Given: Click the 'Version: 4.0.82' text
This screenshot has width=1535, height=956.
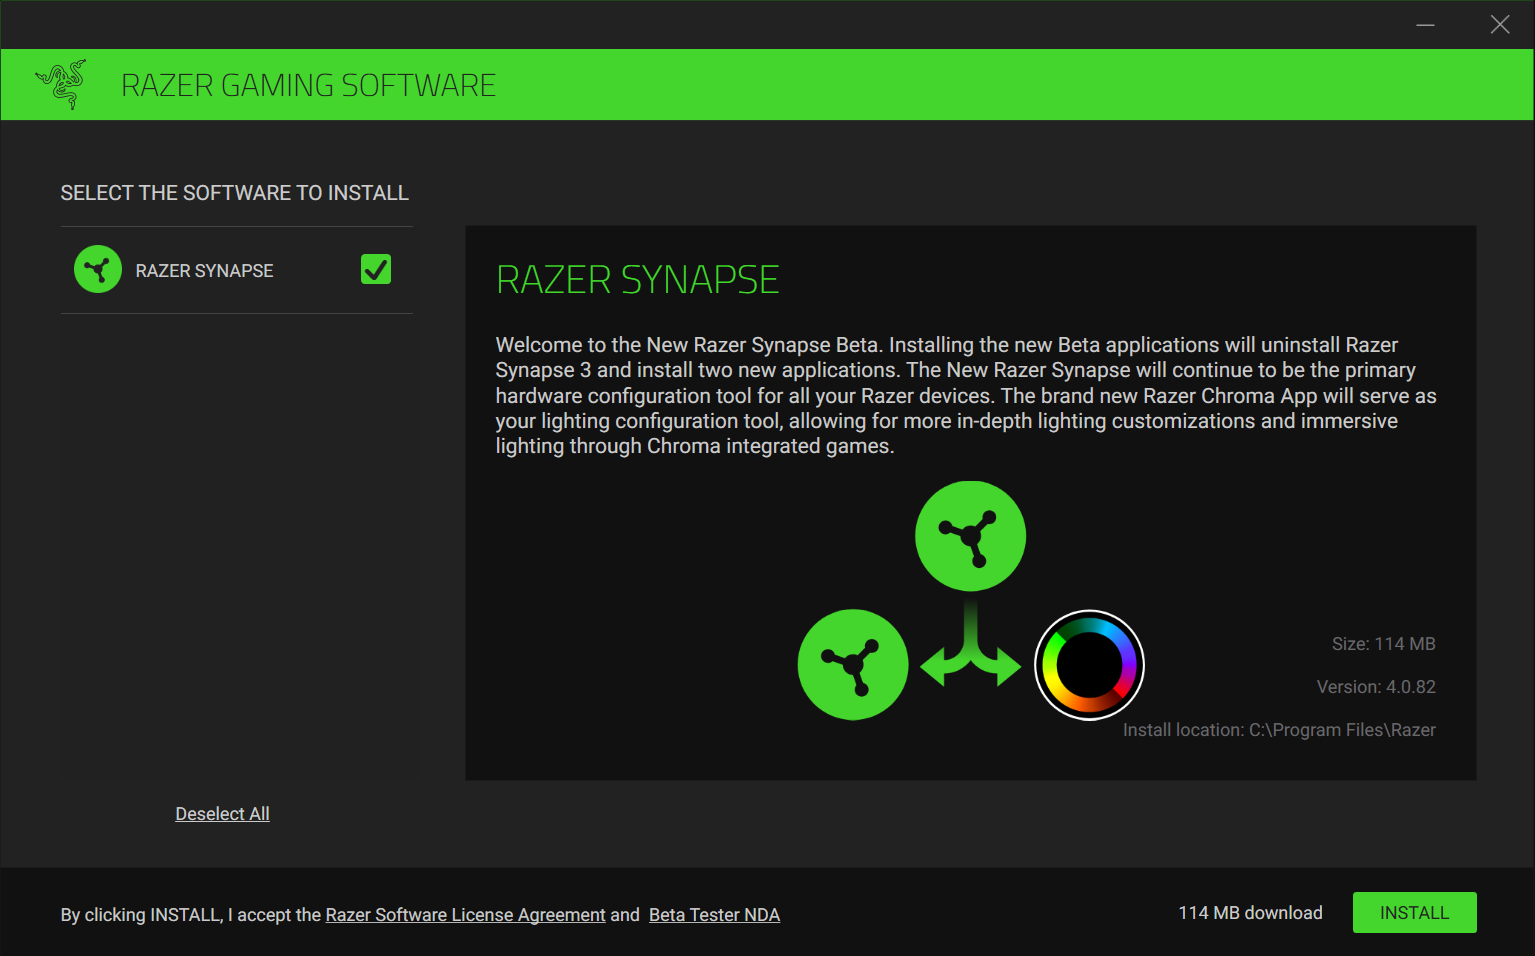Looking at the screenshot, I should pyautogui.click(x=1376, y=687).
